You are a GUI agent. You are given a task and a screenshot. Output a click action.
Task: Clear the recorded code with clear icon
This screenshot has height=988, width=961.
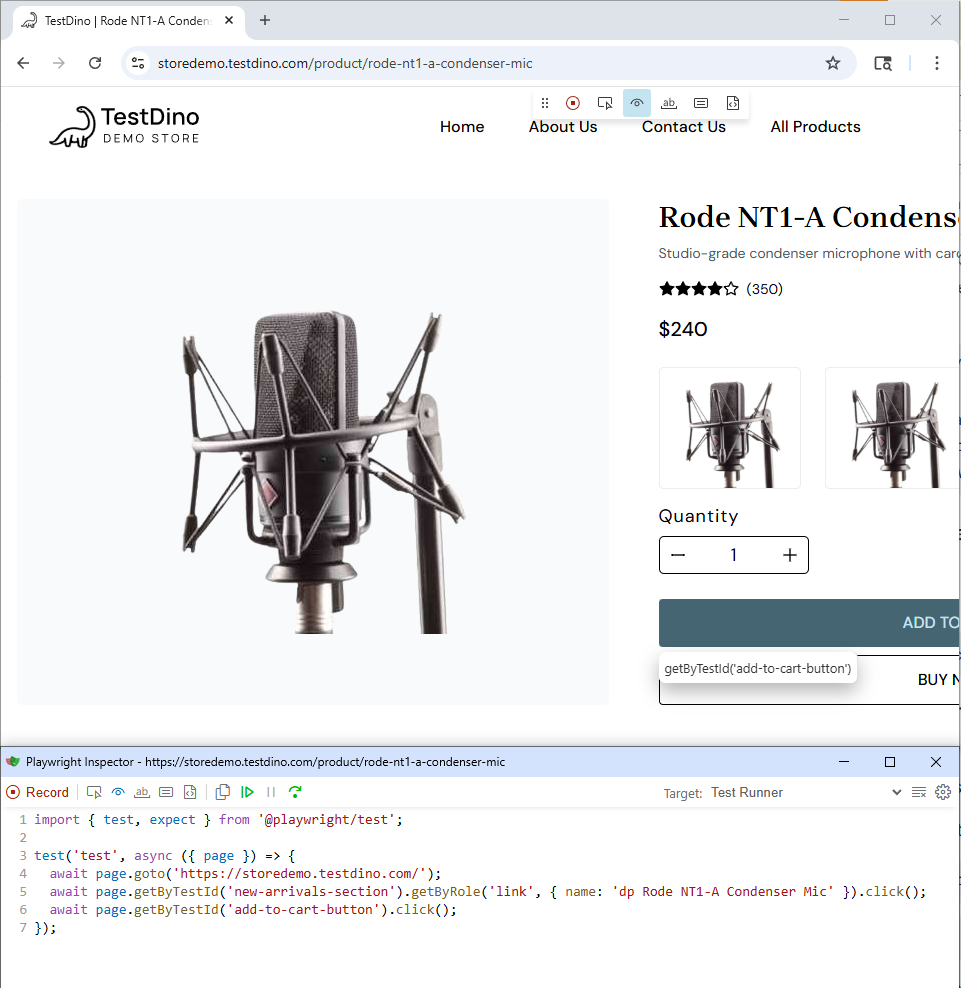[x=918, y=792]
